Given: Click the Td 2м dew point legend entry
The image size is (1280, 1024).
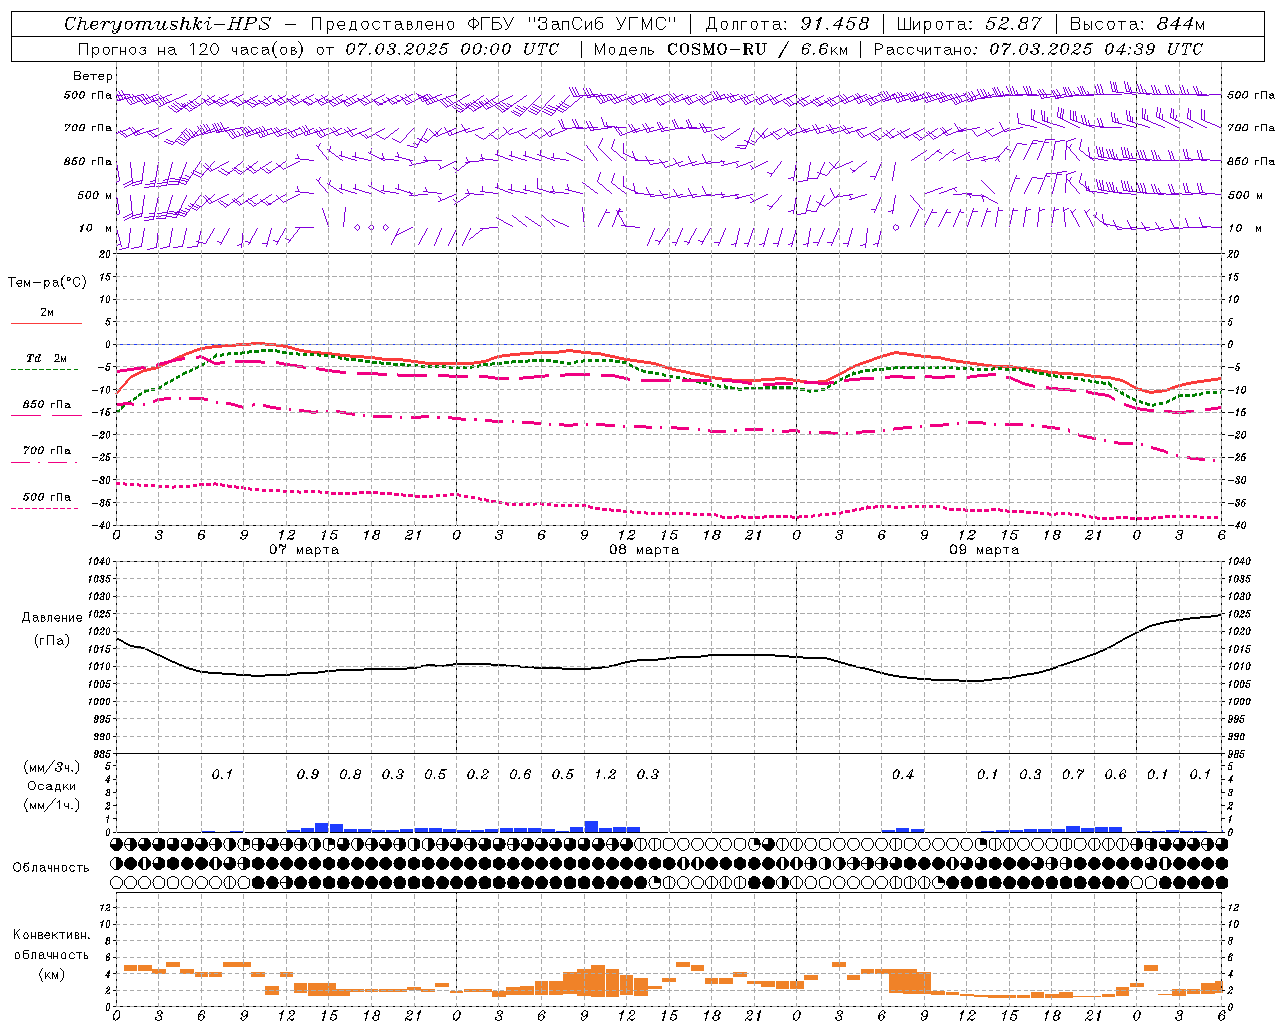Looking at the screenshot, I should click(x=46, y=358).
